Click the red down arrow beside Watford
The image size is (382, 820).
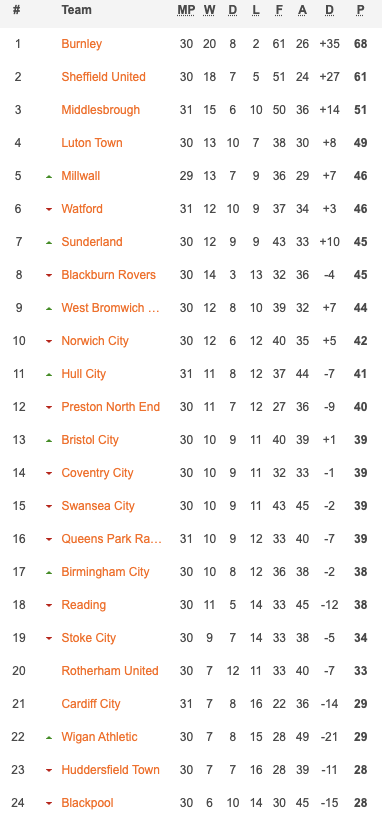(49, 210)
